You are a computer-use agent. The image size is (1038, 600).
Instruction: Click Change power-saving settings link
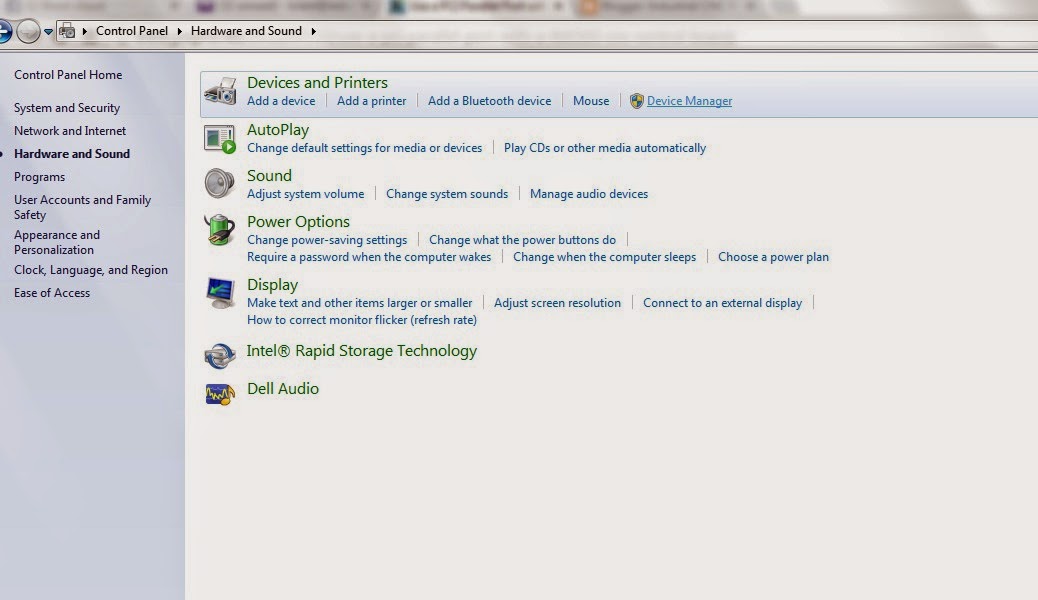pos(327,240)
